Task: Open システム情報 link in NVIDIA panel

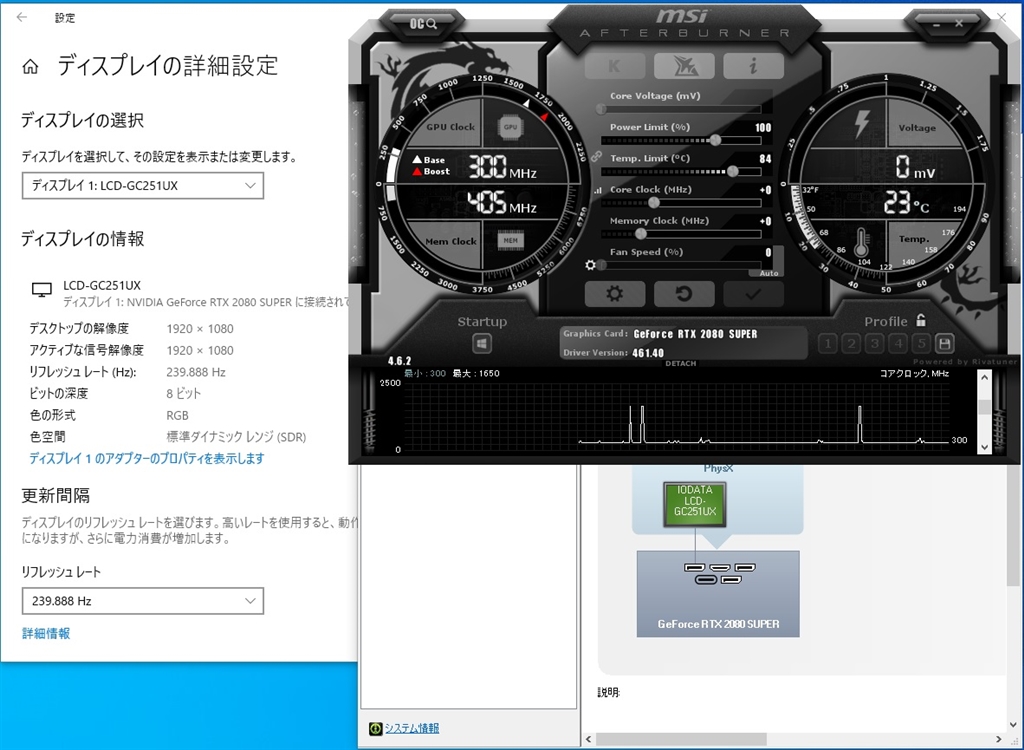Action: [411, 728]
